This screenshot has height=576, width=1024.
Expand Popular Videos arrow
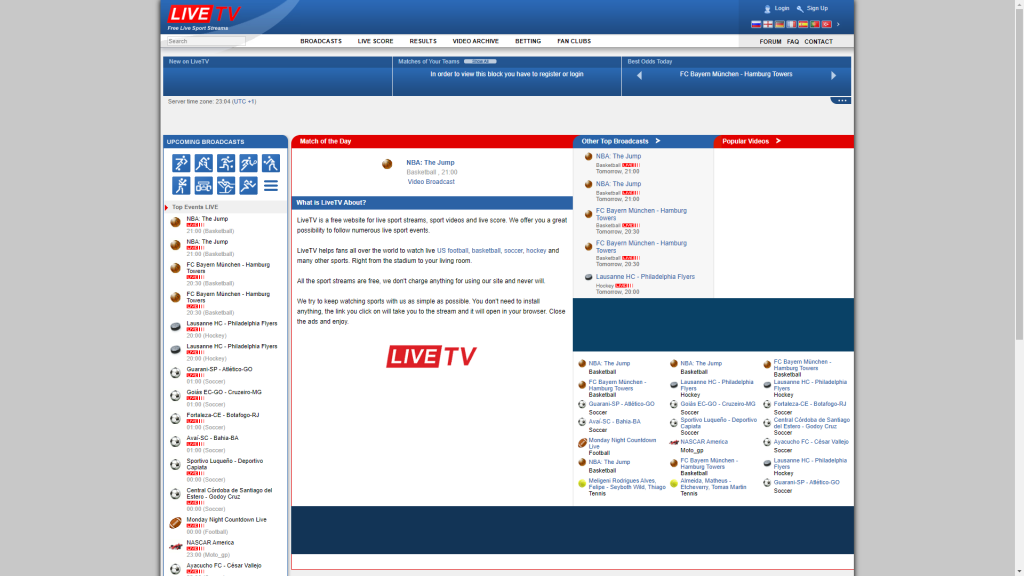click(x=778, y=141)
